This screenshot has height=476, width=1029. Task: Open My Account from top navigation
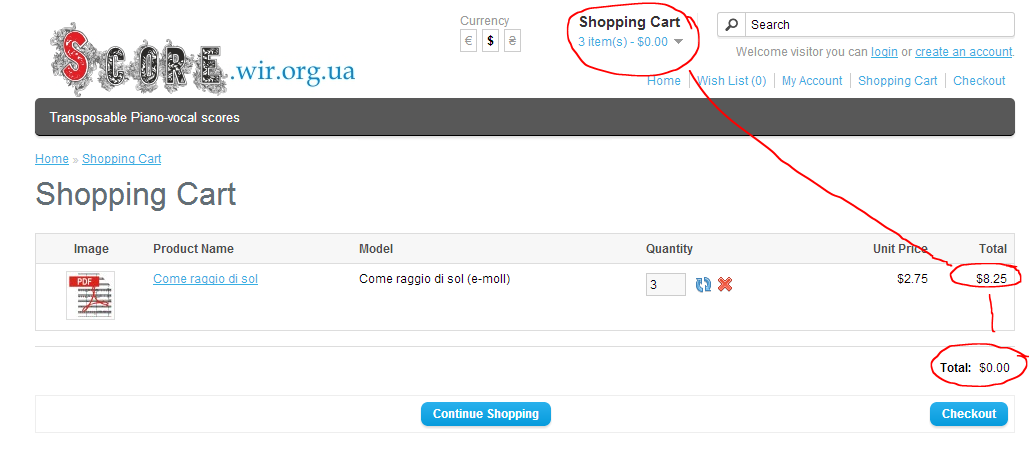[x=812, y=81]
